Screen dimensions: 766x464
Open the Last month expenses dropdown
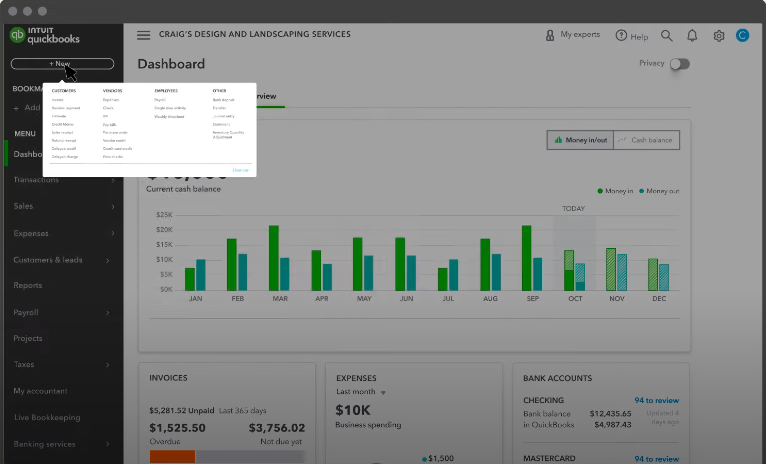pyautogui.click(x=361, y=392)
